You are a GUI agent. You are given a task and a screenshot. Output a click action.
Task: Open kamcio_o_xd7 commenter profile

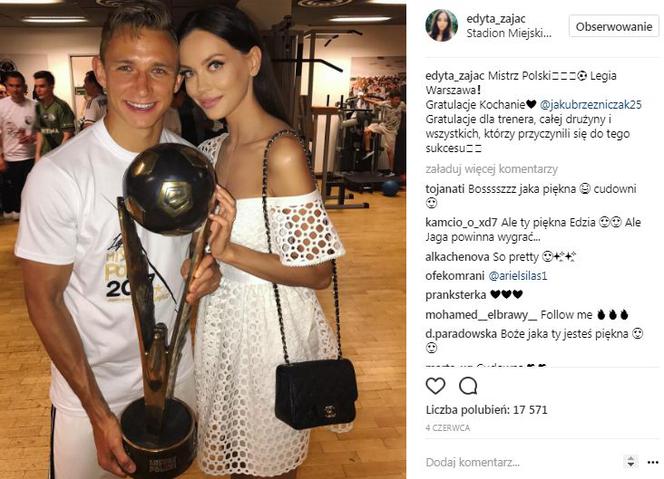click(x=462, y=222)
